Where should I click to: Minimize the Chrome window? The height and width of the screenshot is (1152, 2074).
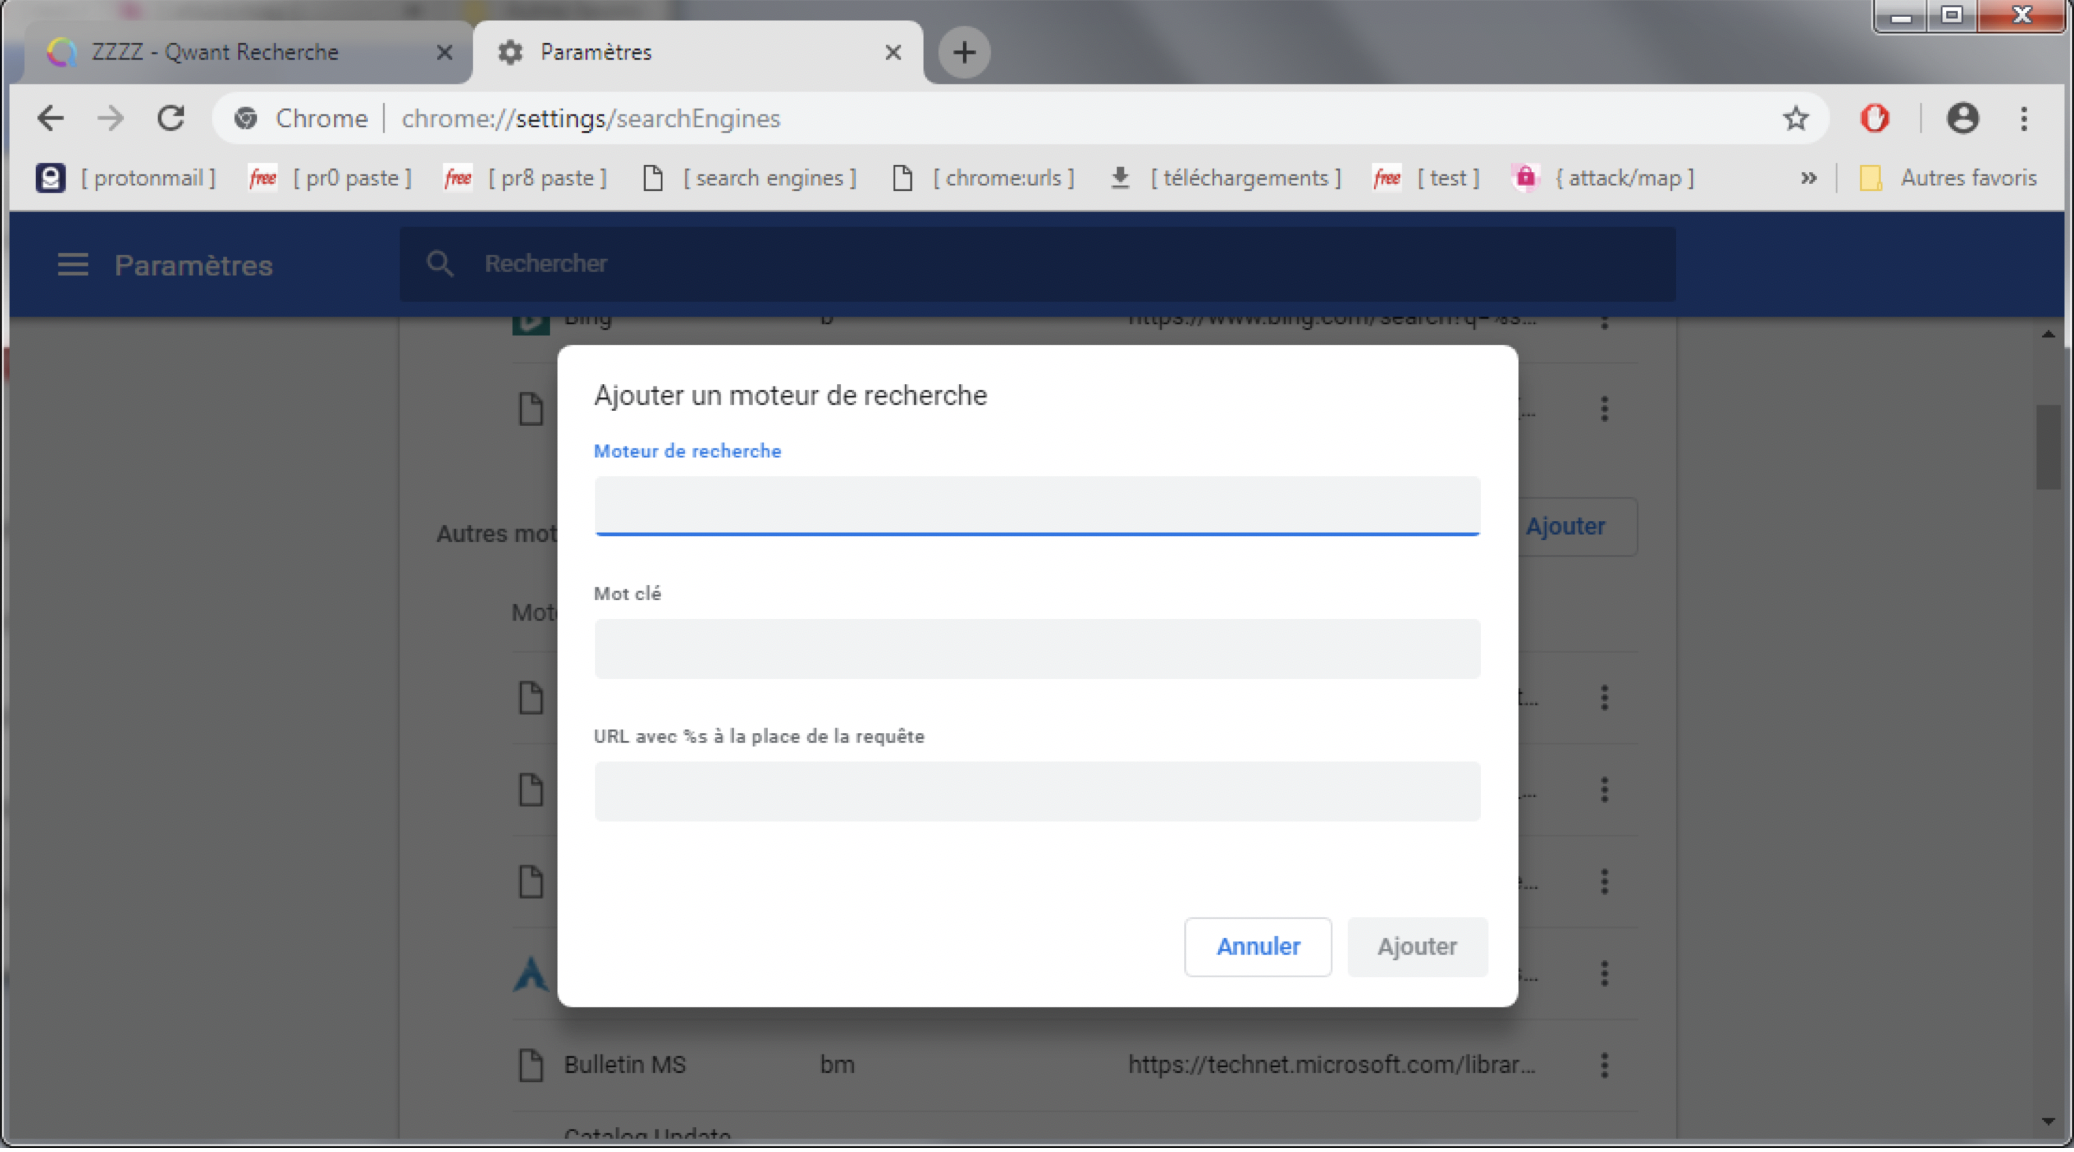[x=1901, y=16]
